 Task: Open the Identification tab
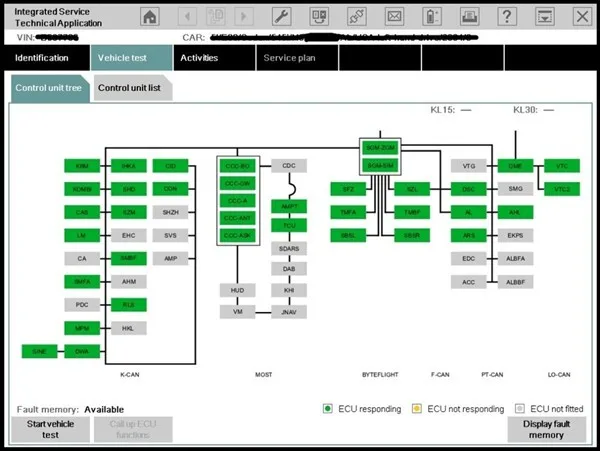click(x=47, y=58)
